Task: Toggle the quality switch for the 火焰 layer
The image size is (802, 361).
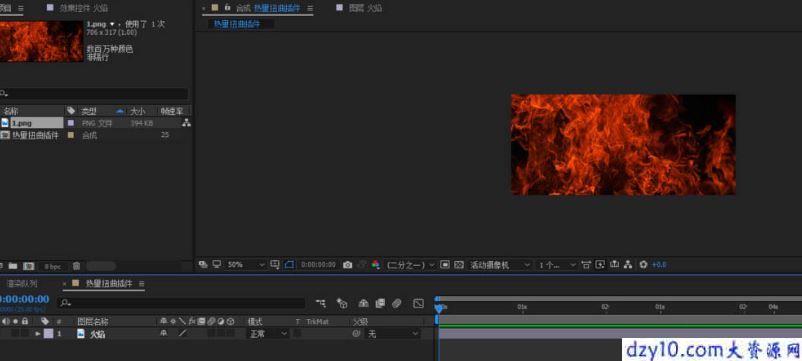Action: coord(183,333)
